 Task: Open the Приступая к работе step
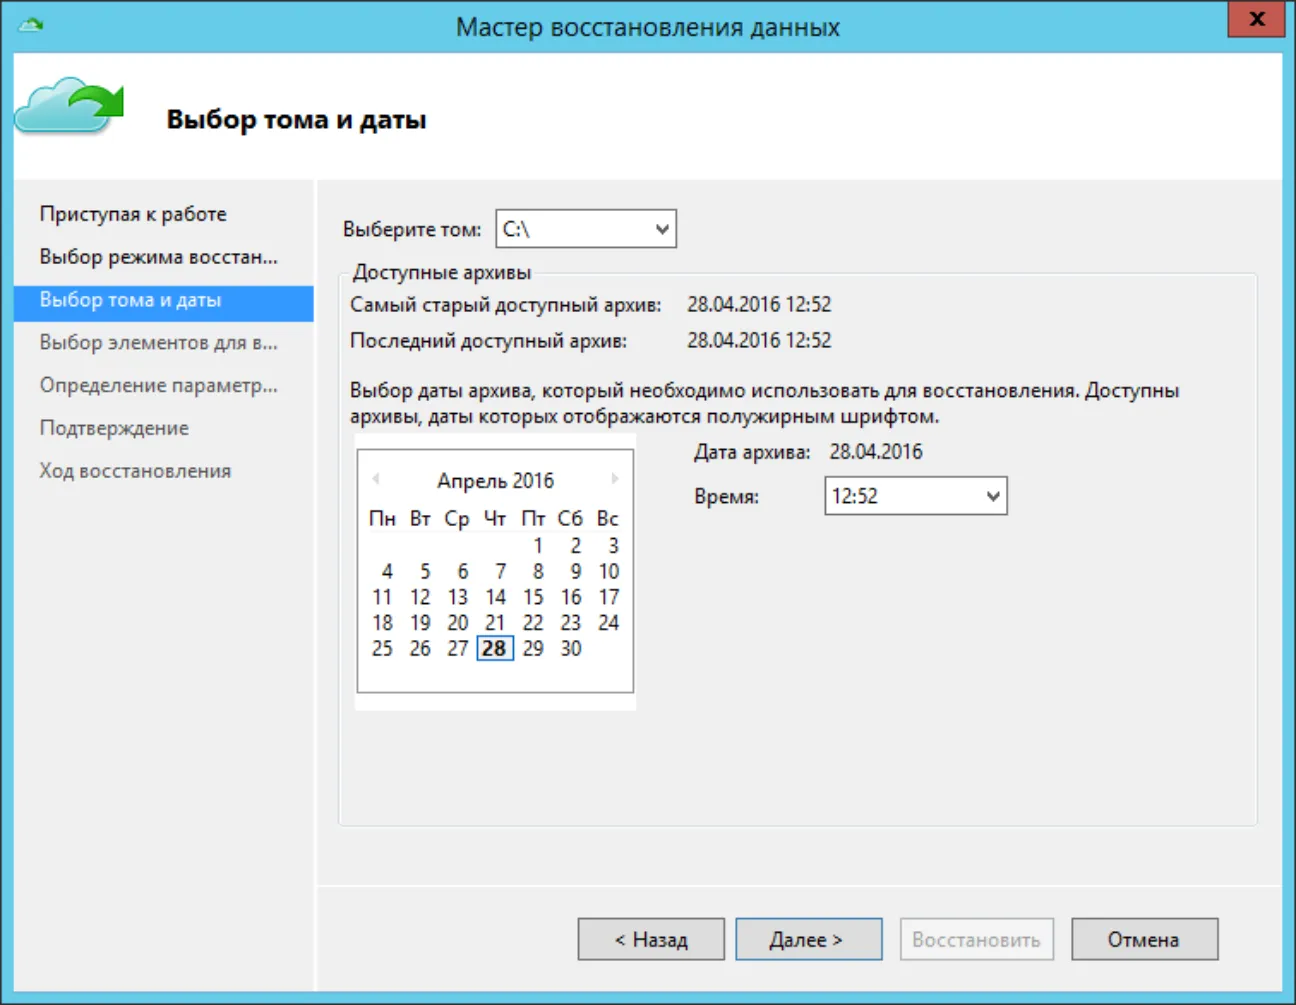click(133, 214)
